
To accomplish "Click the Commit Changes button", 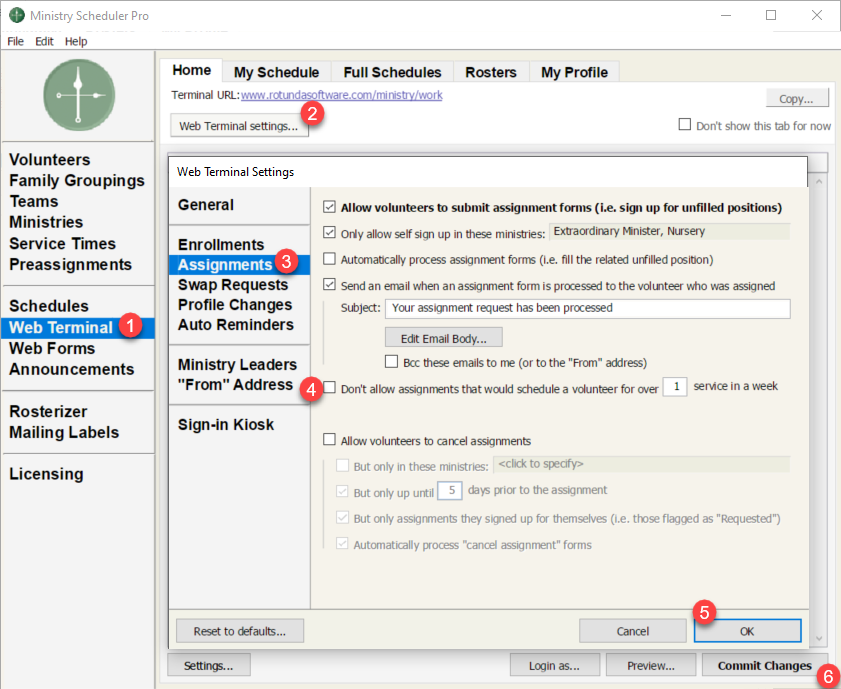I will click(764, 665).
